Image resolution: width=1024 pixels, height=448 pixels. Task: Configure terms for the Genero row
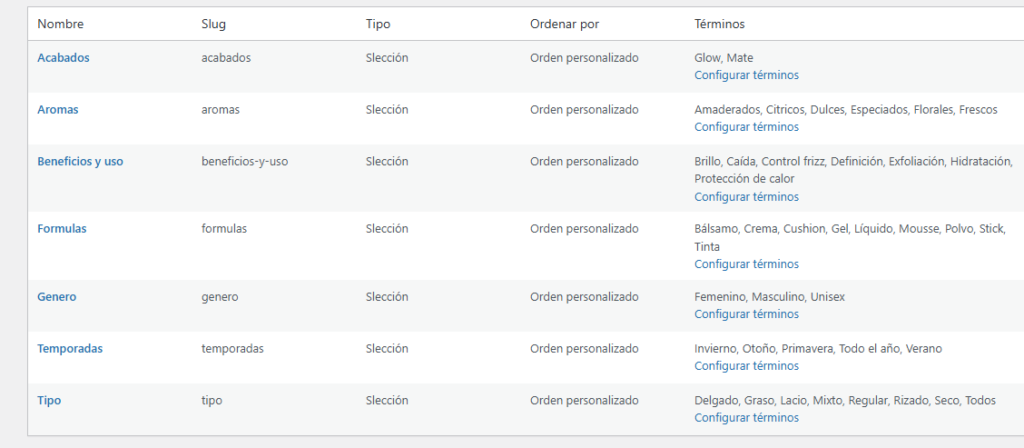coord(746,314)
